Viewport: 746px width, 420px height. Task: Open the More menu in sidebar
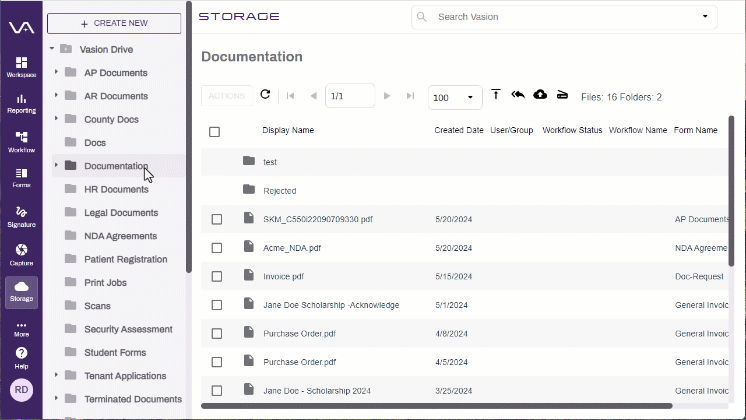click(x=21, y=329)
